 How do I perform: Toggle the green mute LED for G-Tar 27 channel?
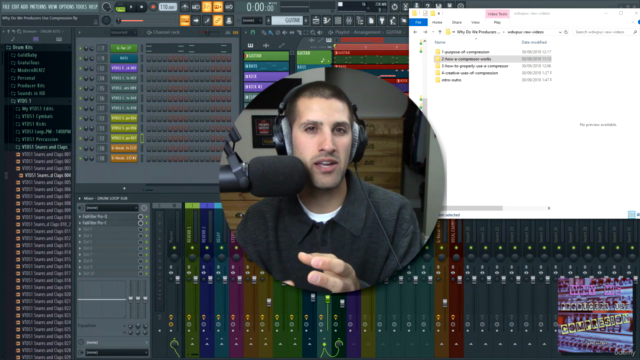coord(80,49)
